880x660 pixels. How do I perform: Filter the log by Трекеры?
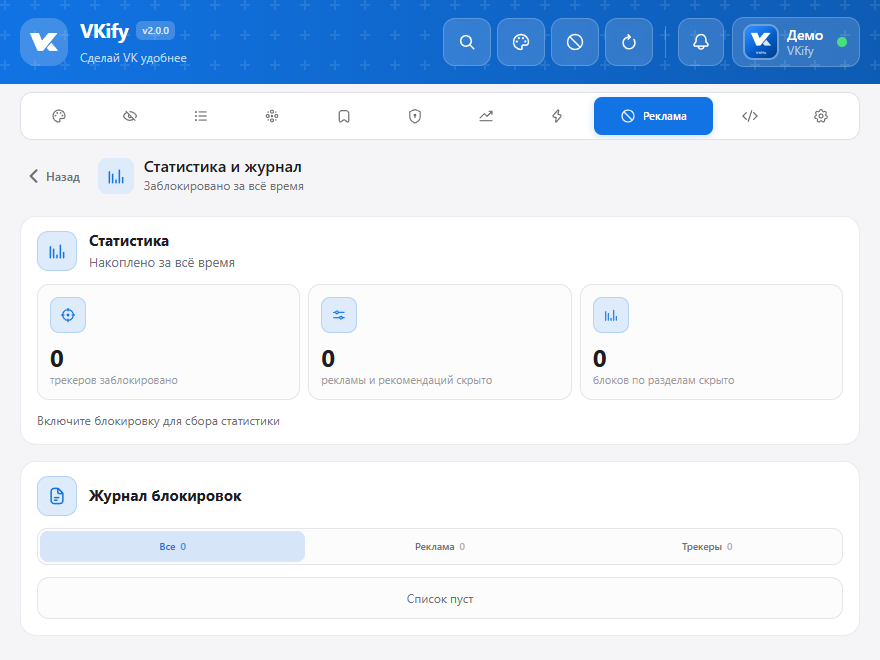[707, 547]
